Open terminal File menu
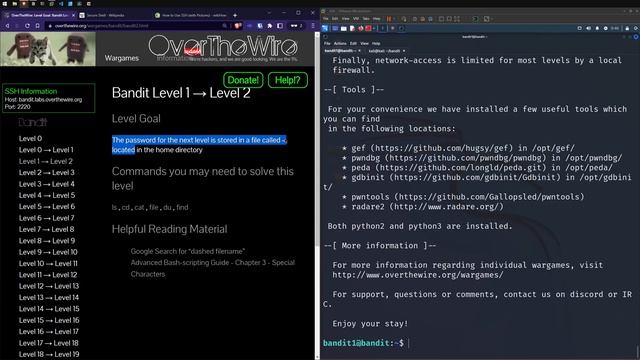 click(x=327, y=43)
